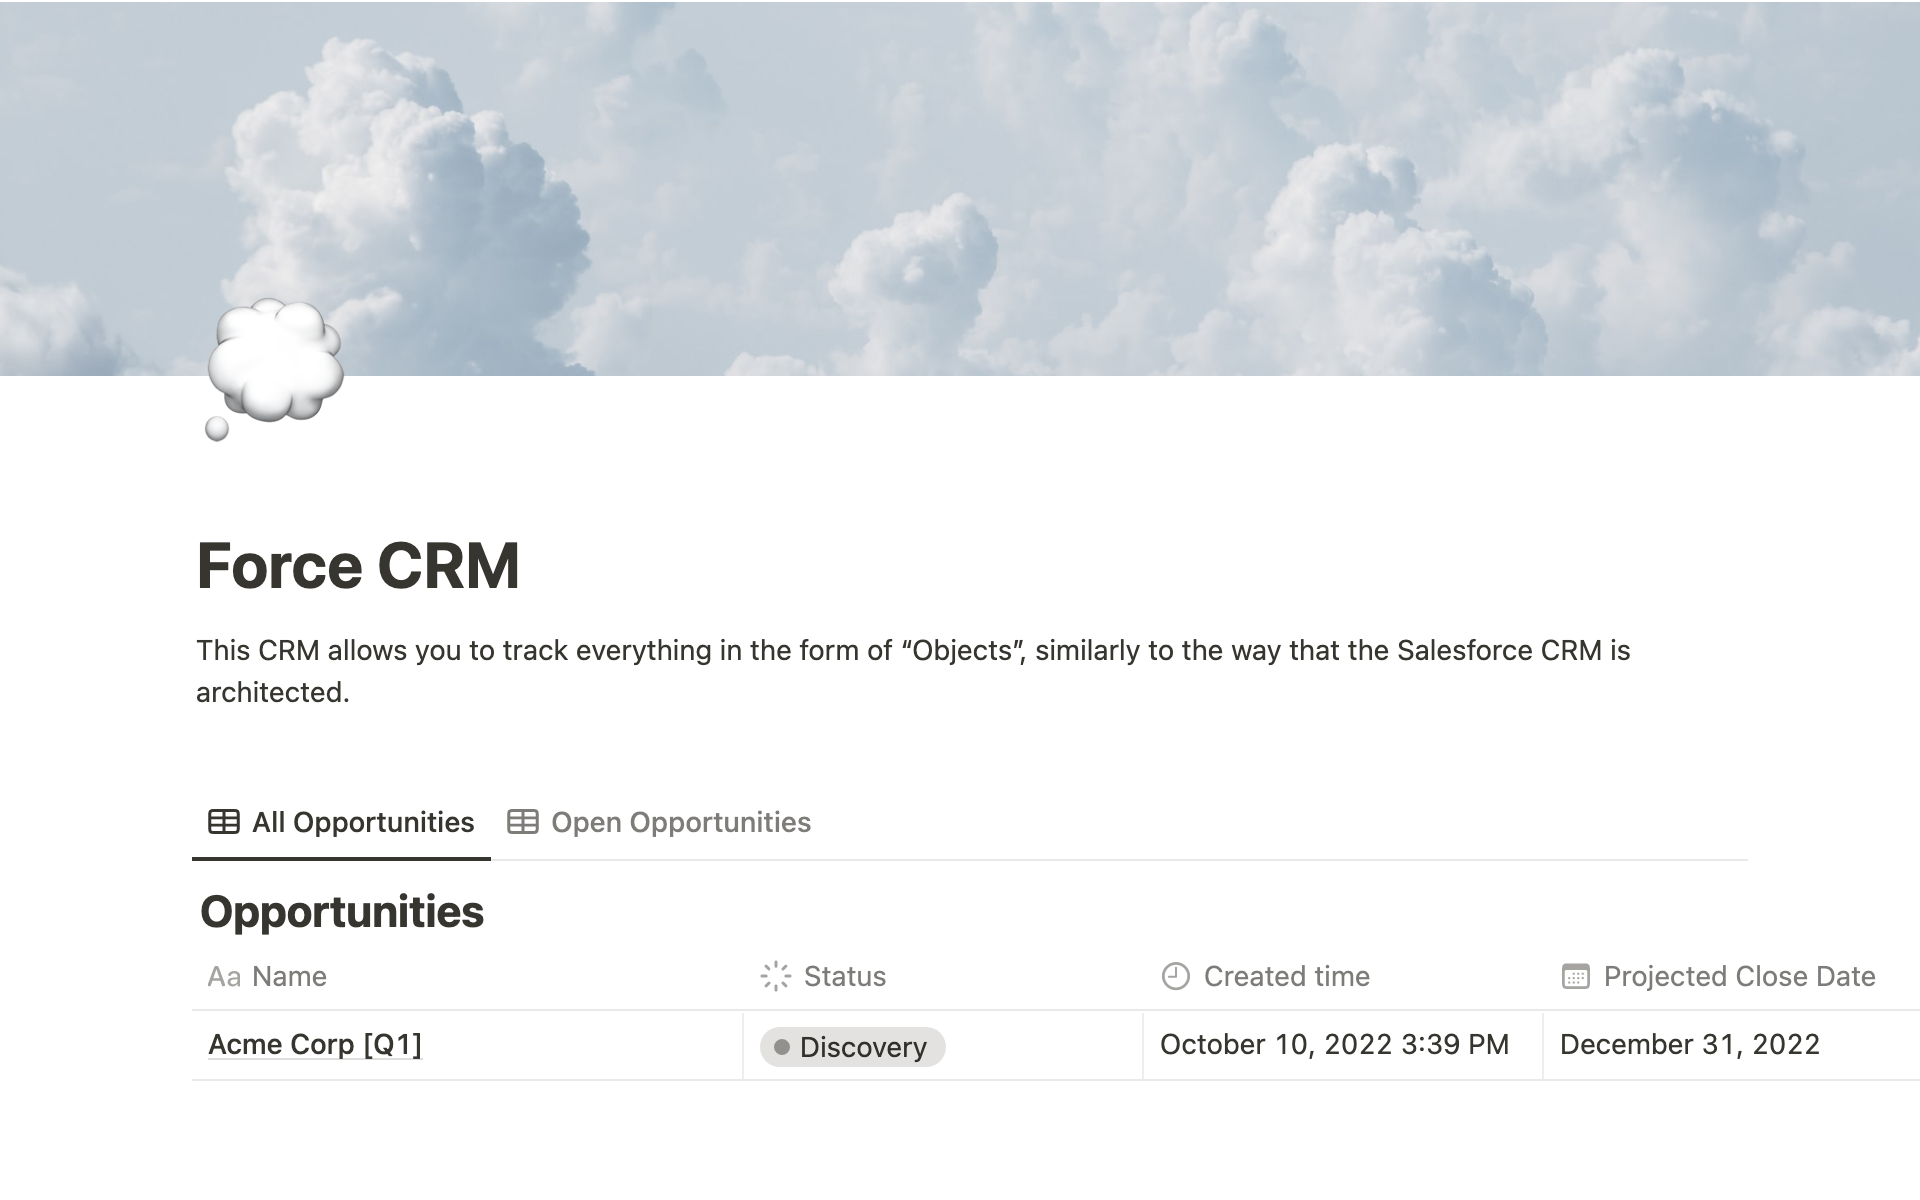
Task: Click the Created time clock icon
Action: (1174, 975)
